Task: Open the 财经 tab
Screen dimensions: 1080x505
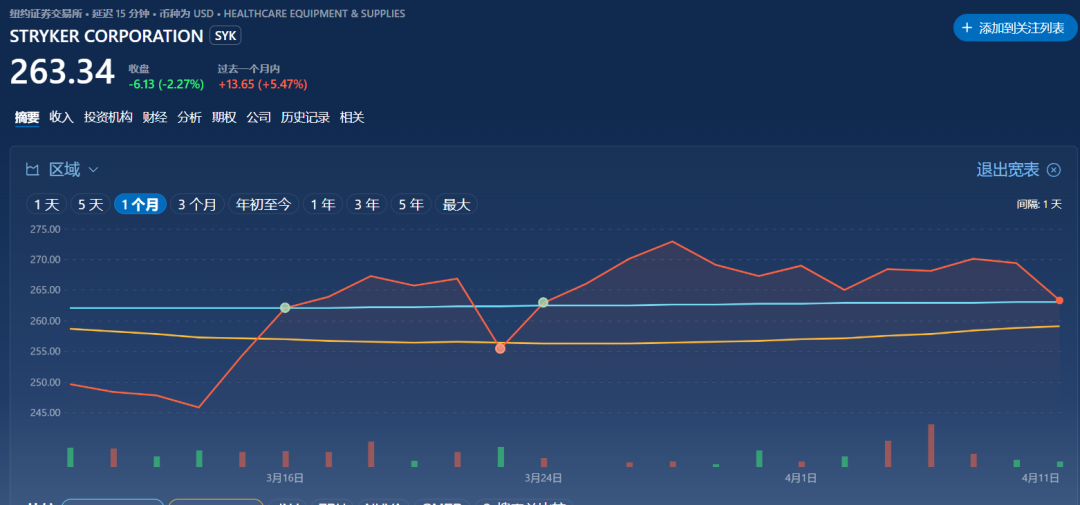Action: 155,117
